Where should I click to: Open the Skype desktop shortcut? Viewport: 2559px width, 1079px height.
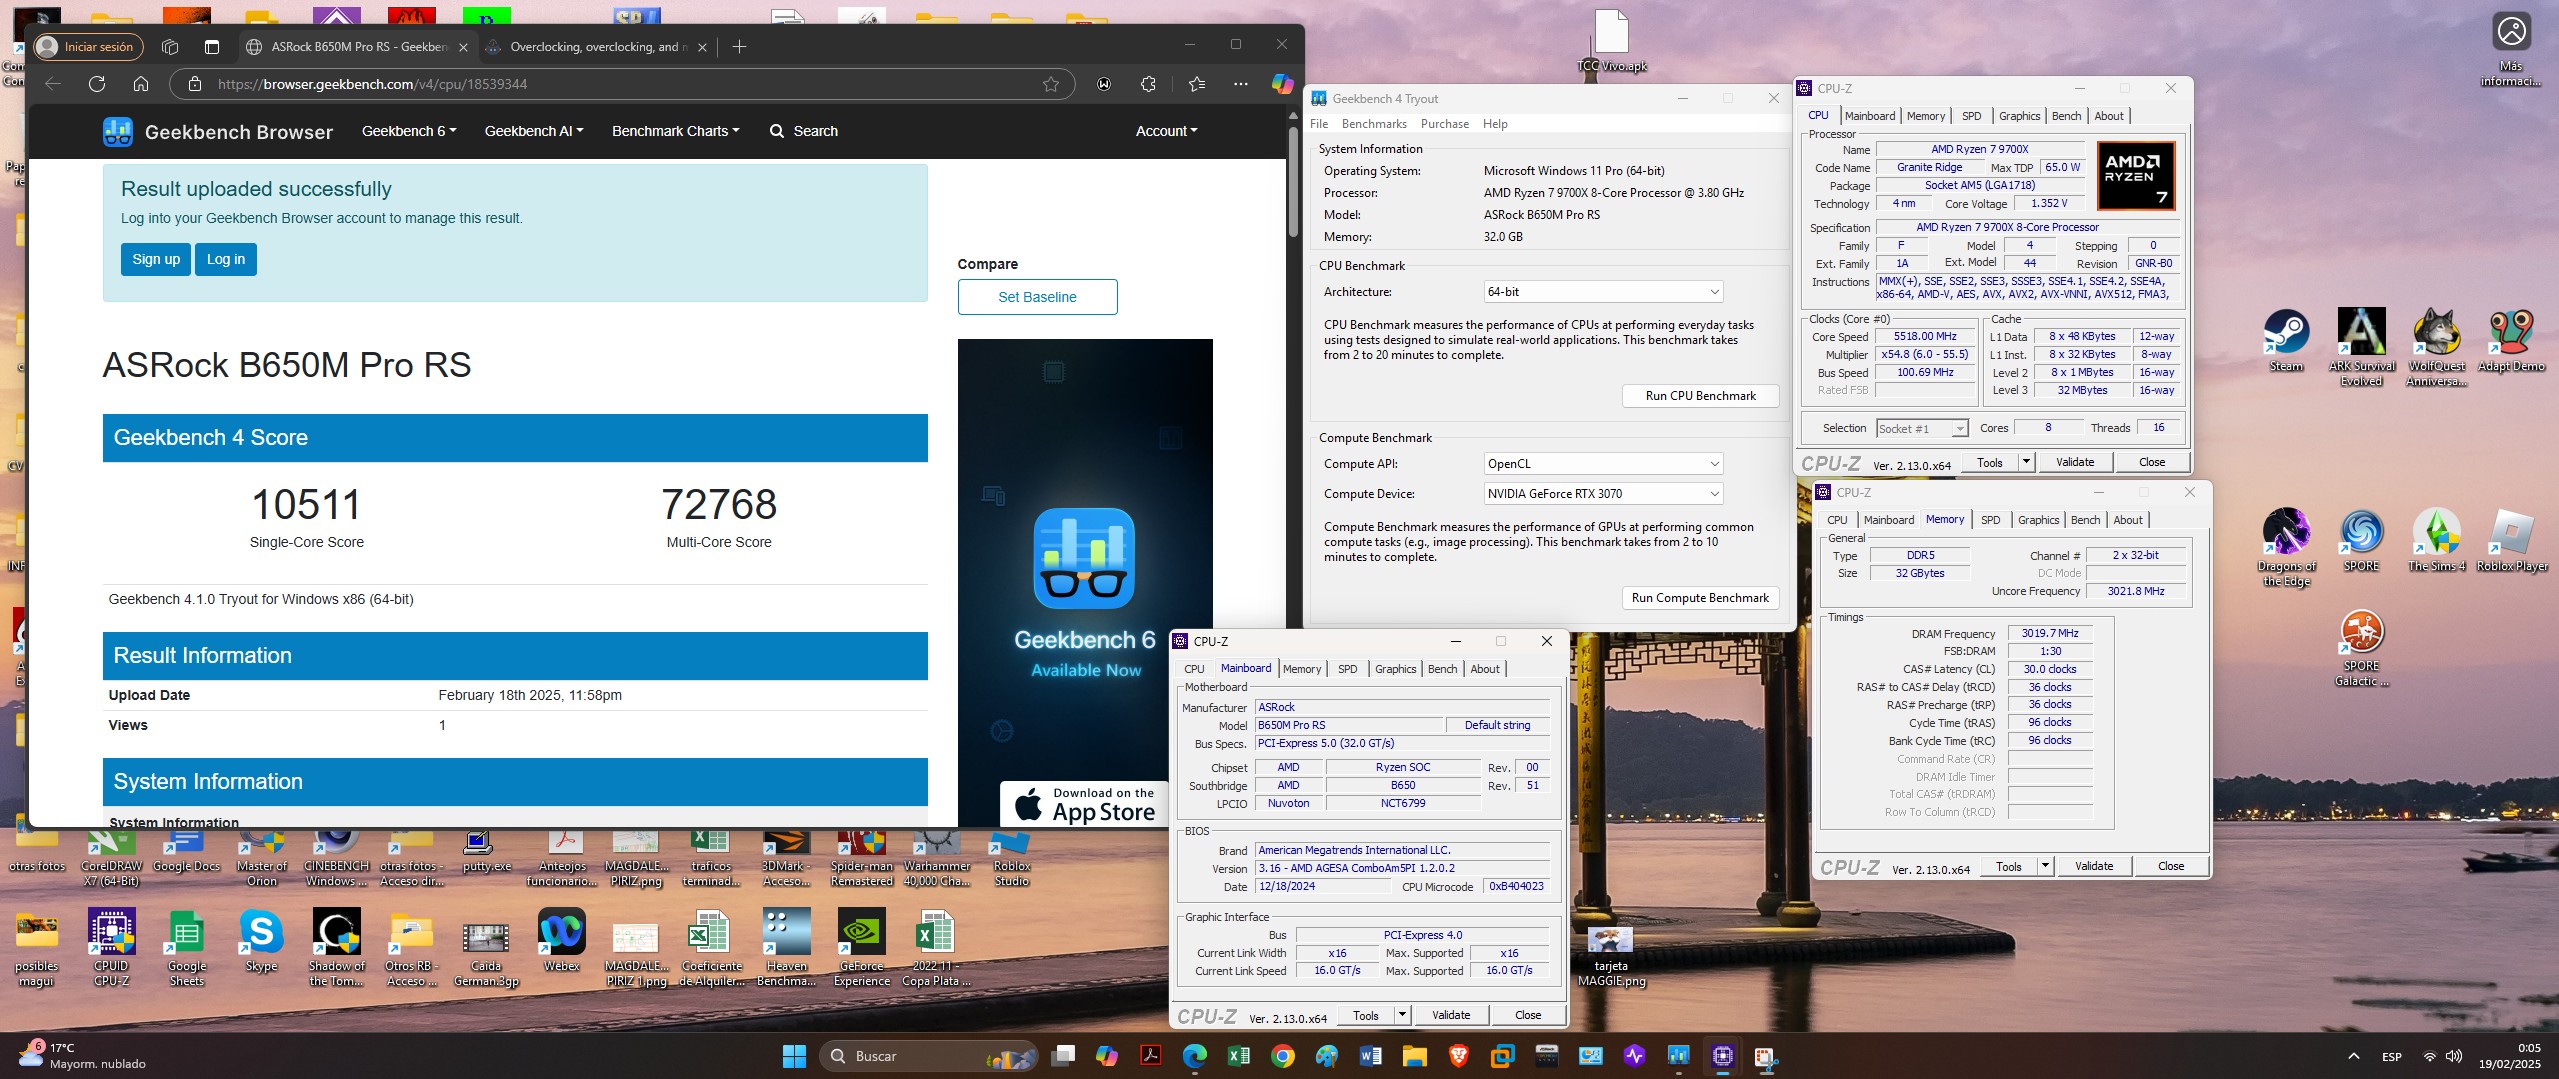point(261,940)
